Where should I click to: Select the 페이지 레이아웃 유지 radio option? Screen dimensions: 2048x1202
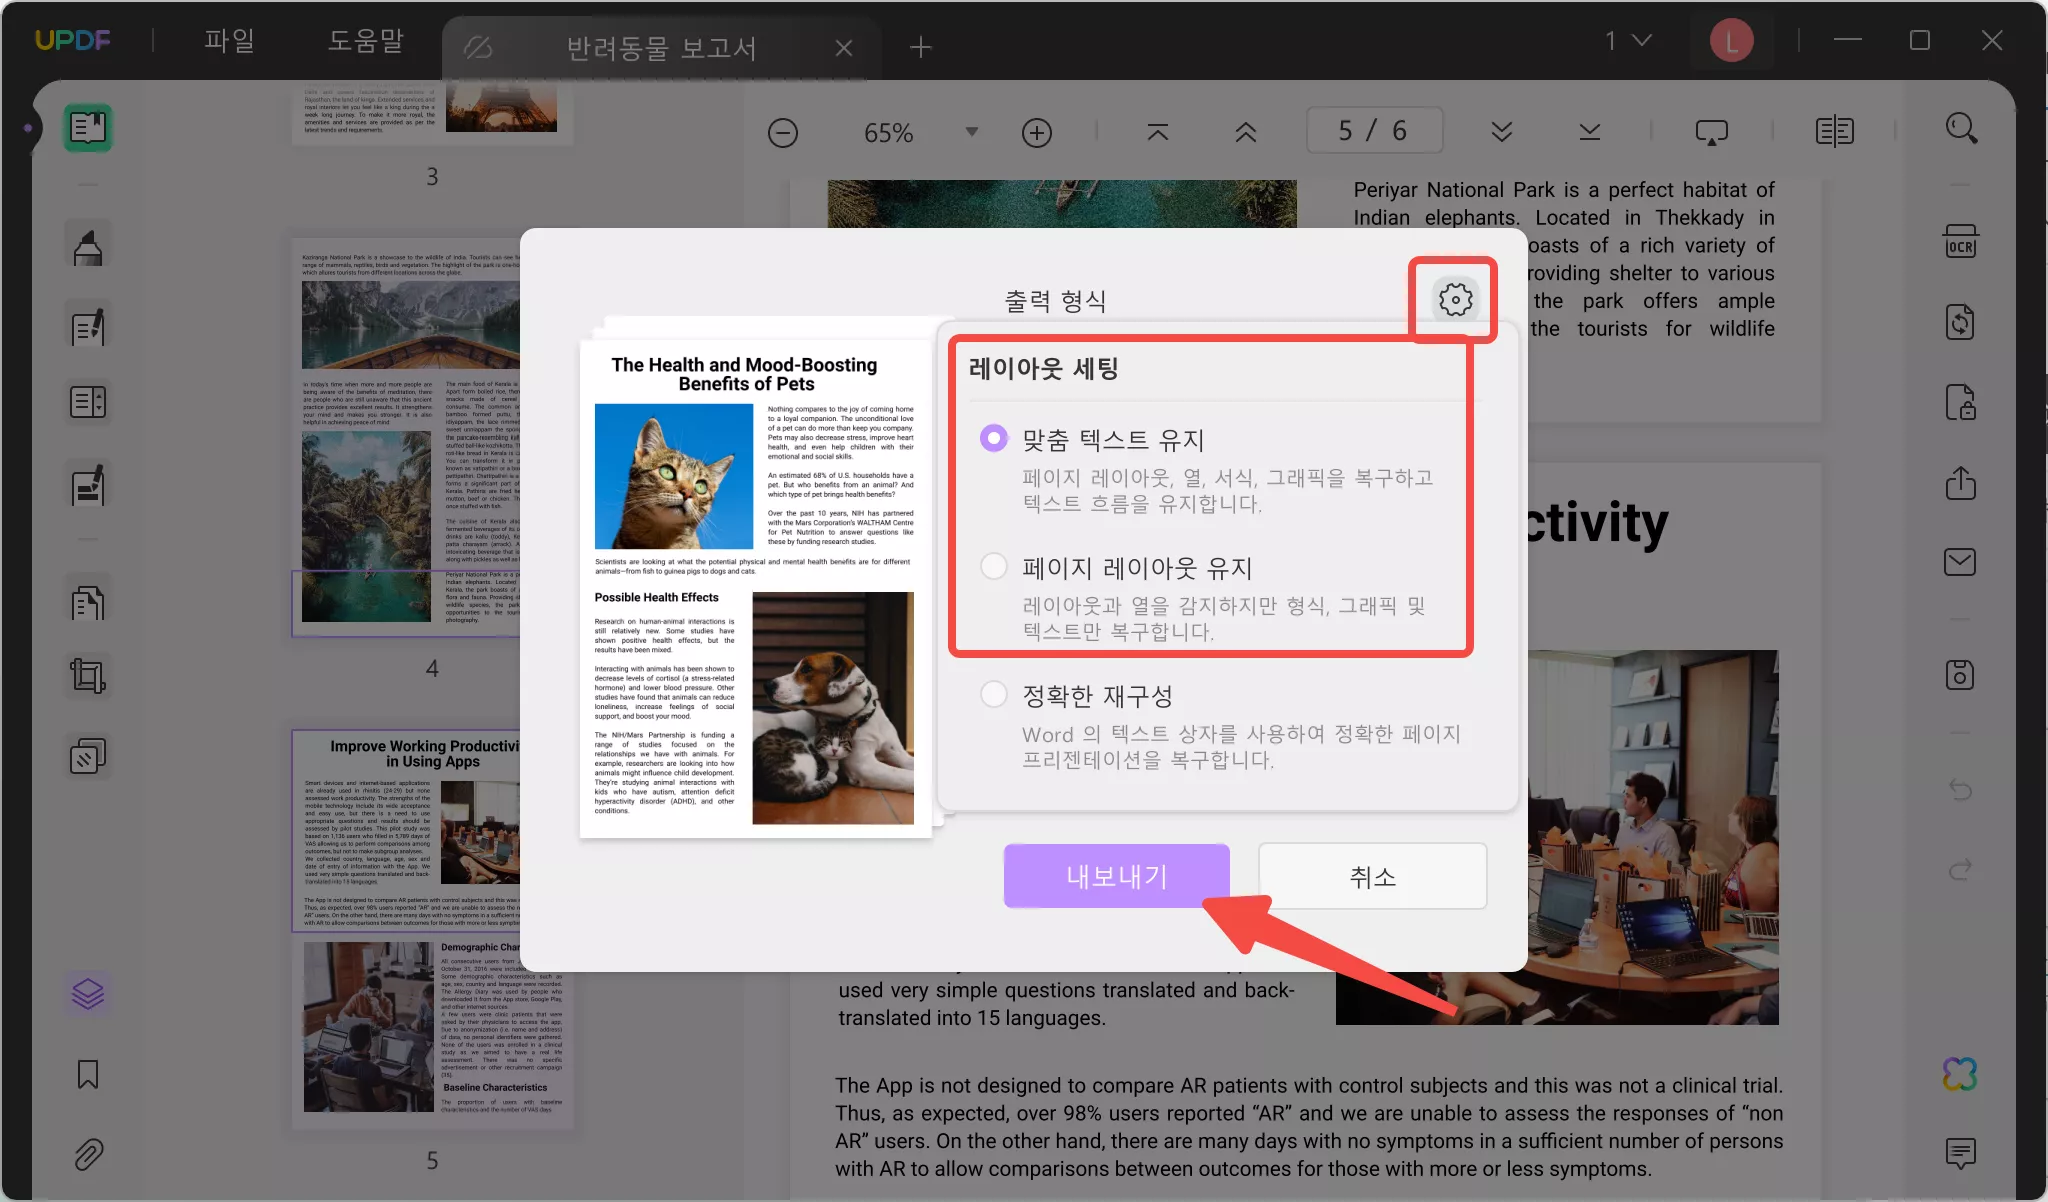(994, 566)
